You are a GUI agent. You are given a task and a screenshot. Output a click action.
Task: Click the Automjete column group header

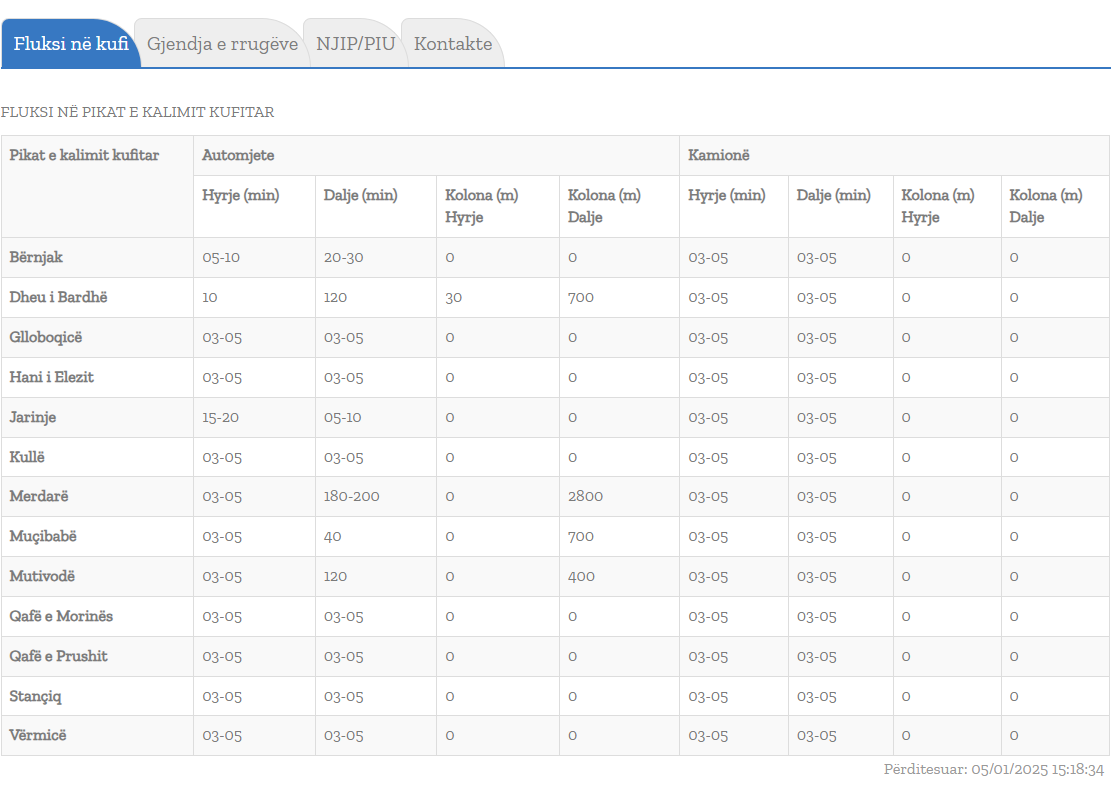pos(238,155)
